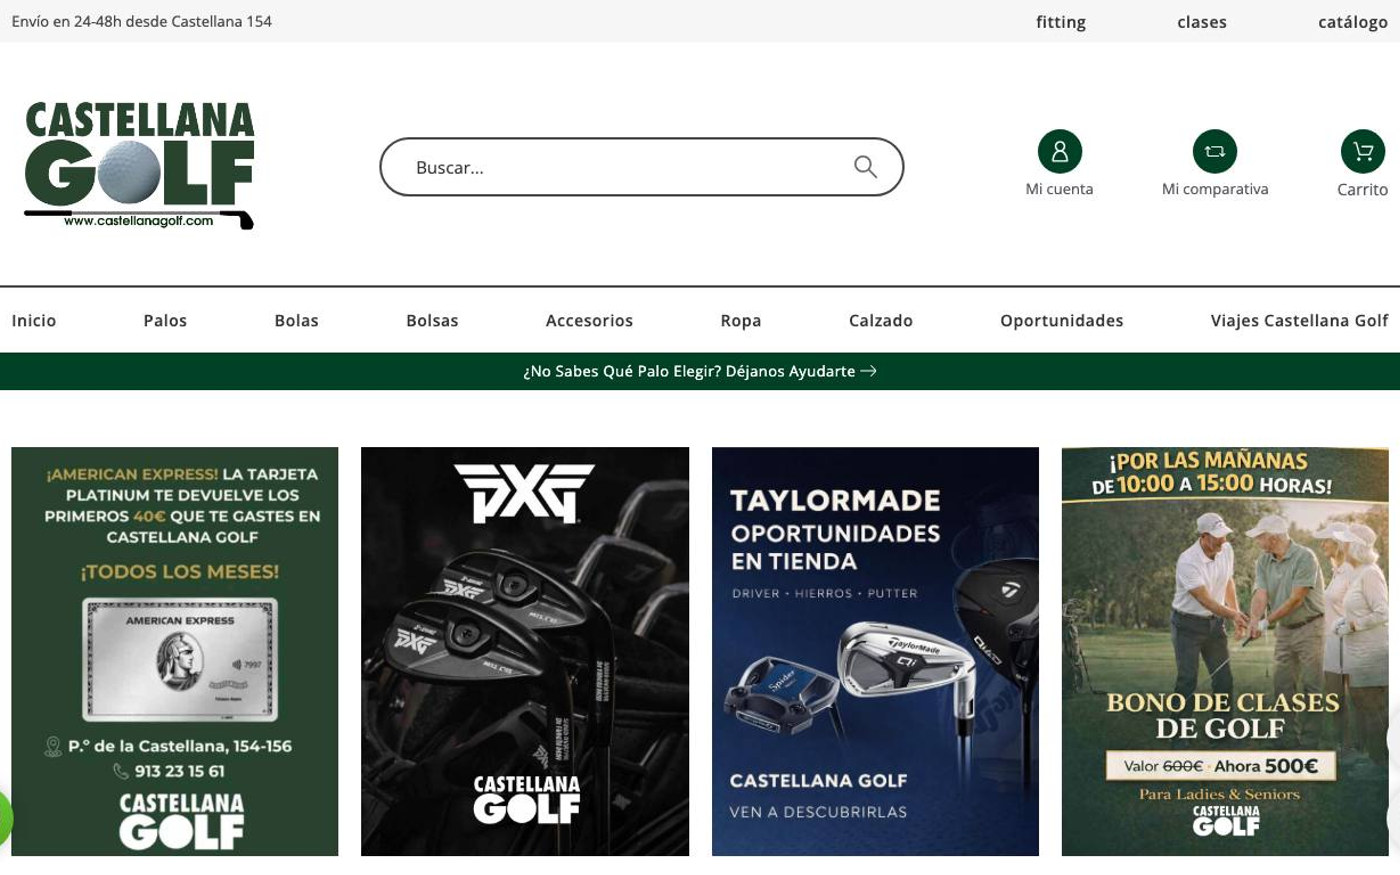Open the TaylorMade Oportunidades banner
This screenshot has width=1400, height=875.
875,651
